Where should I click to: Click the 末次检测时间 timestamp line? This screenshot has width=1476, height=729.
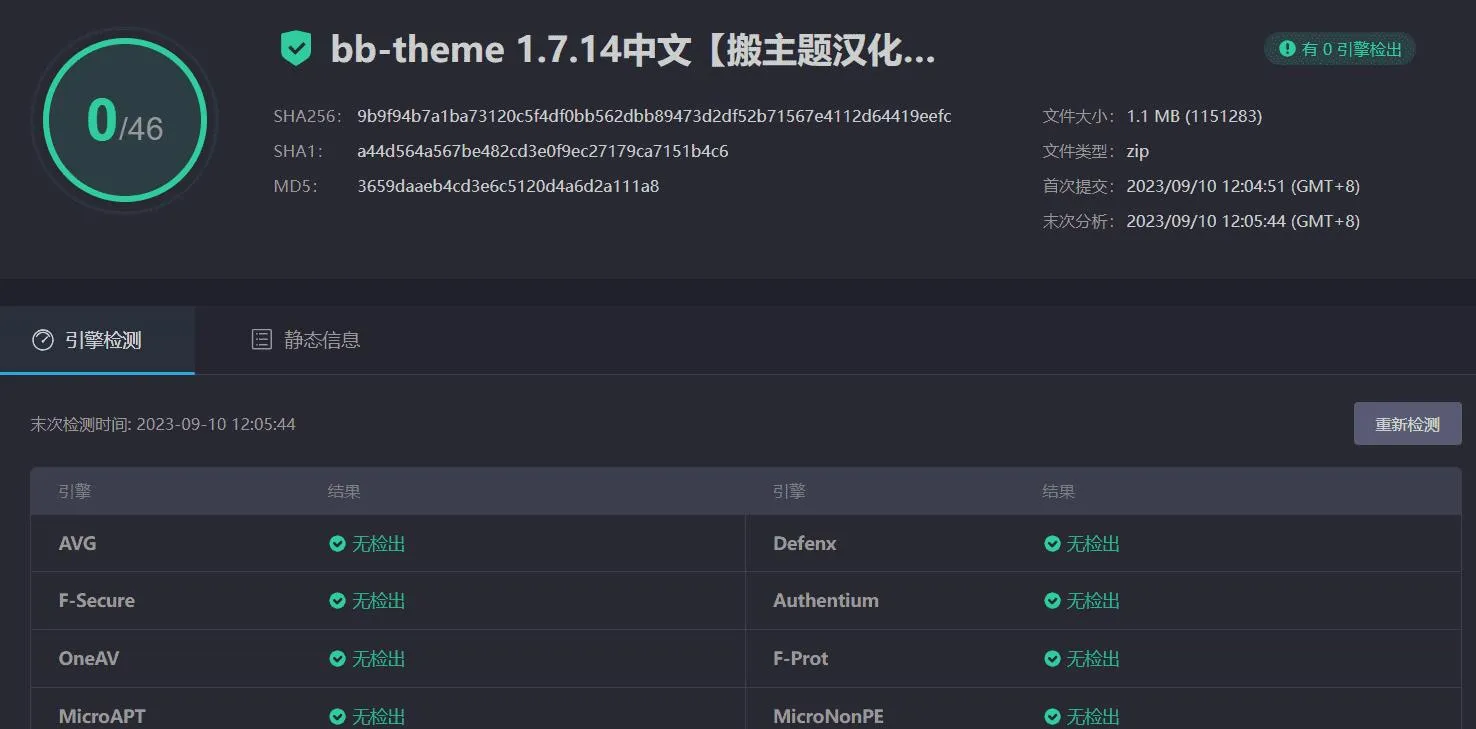163,424
